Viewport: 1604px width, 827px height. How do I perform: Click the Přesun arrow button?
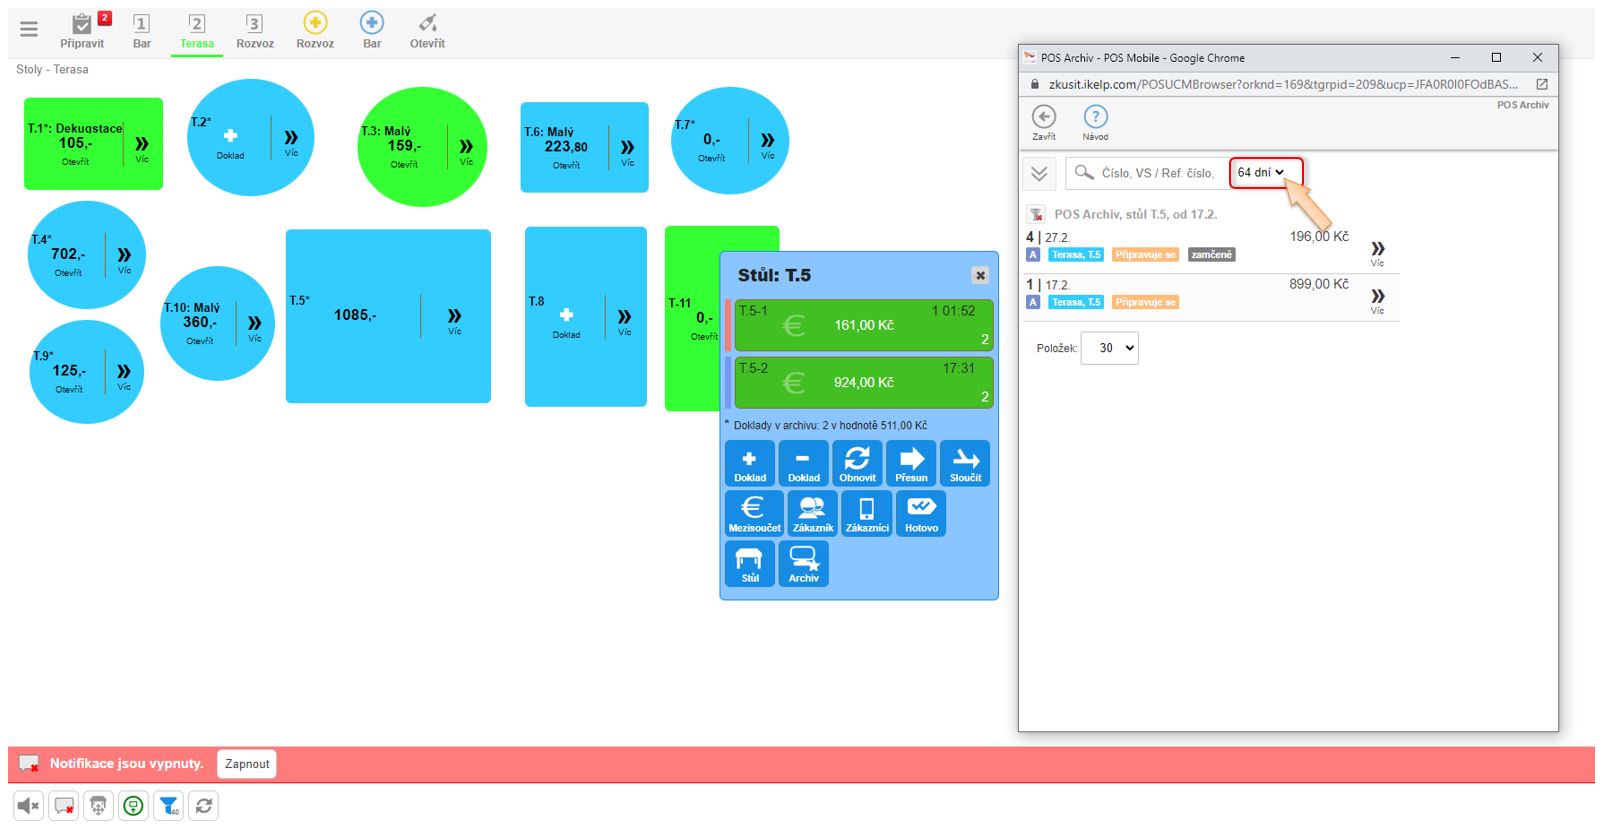coord(911,464)
